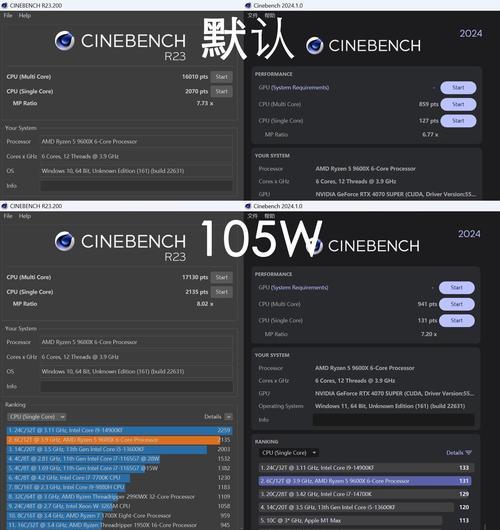This screenshot has width=500, height=530.
Task: Select 2024 rank 4 Core i5-13600KF row
Action: point(366,507)
